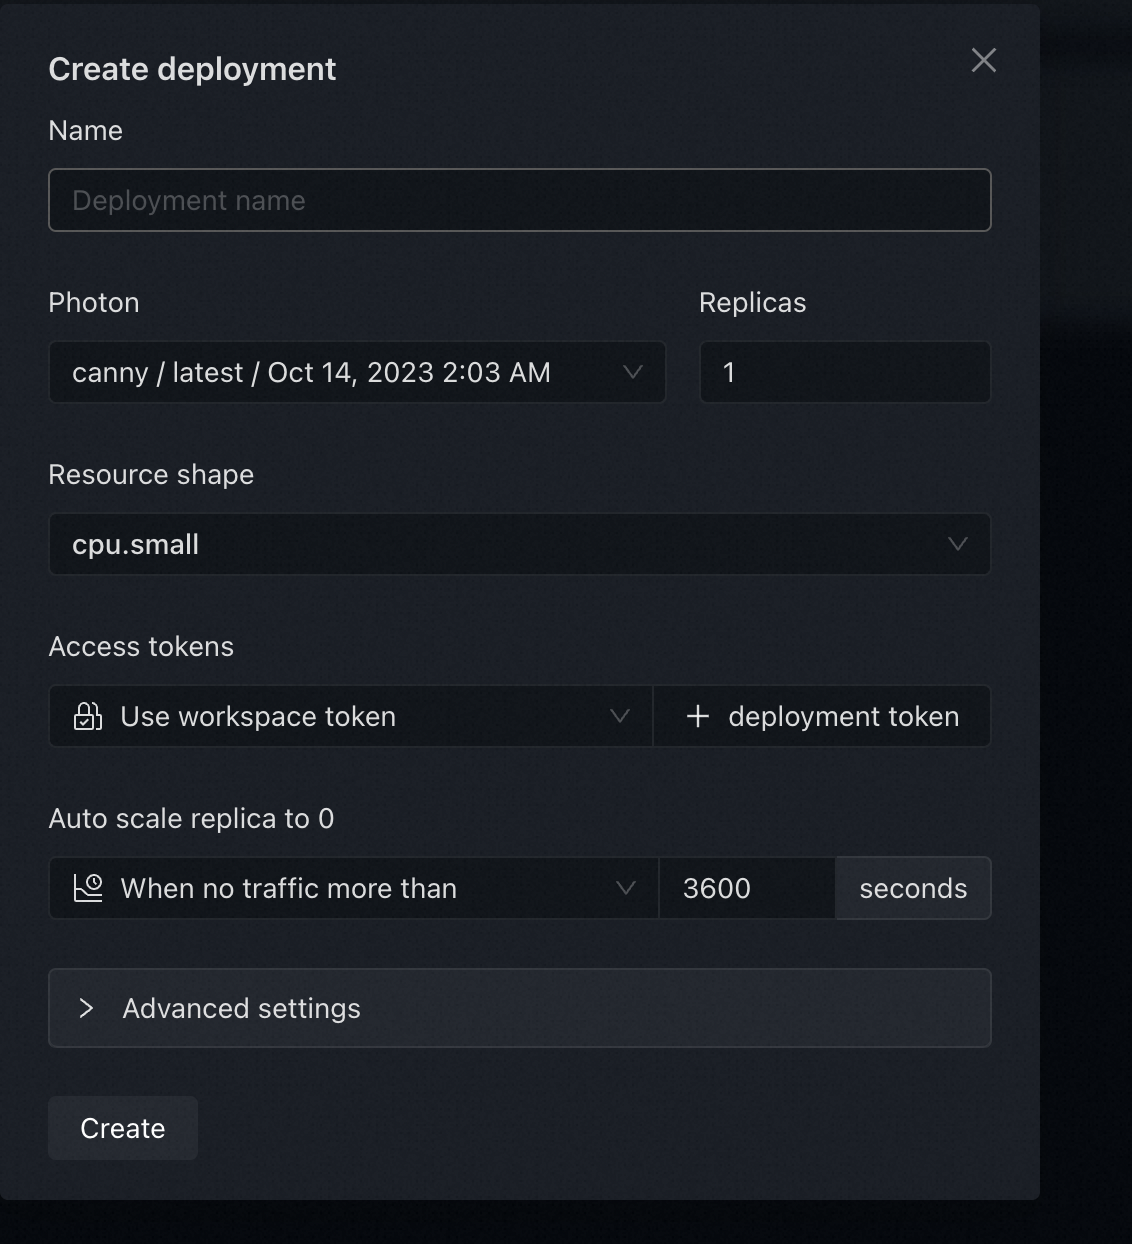Click the seconds unit label
The height and width of the screenshot is (1244, 1132).
[913, 889]
